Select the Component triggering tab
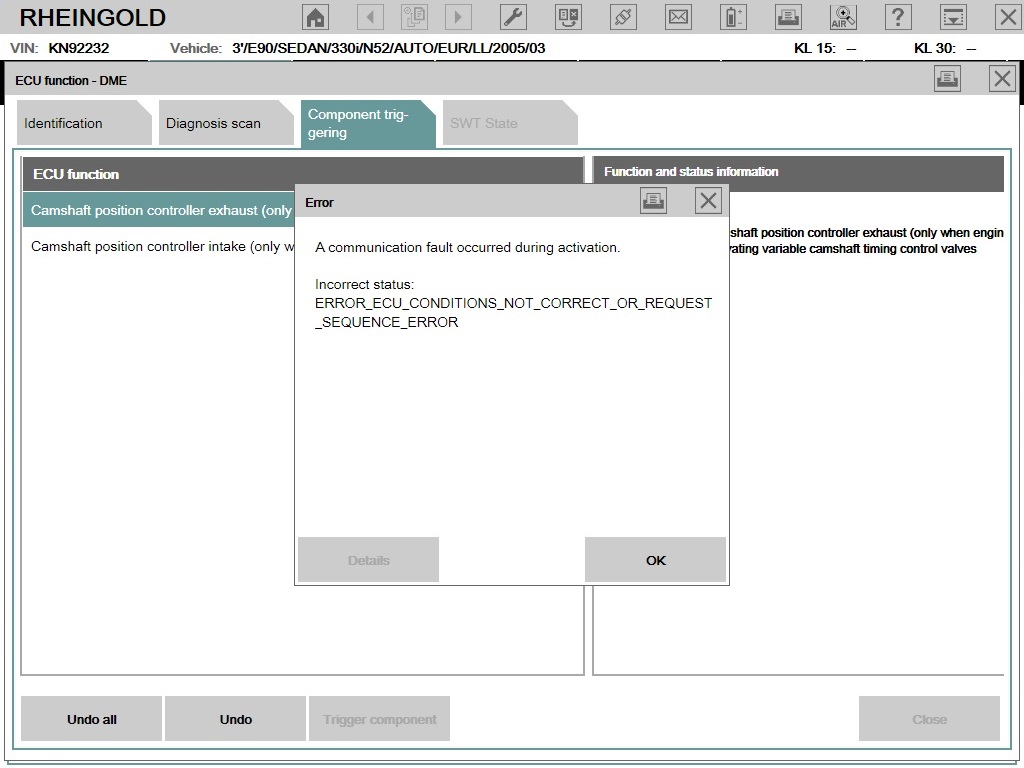 (x=360, y=123)
